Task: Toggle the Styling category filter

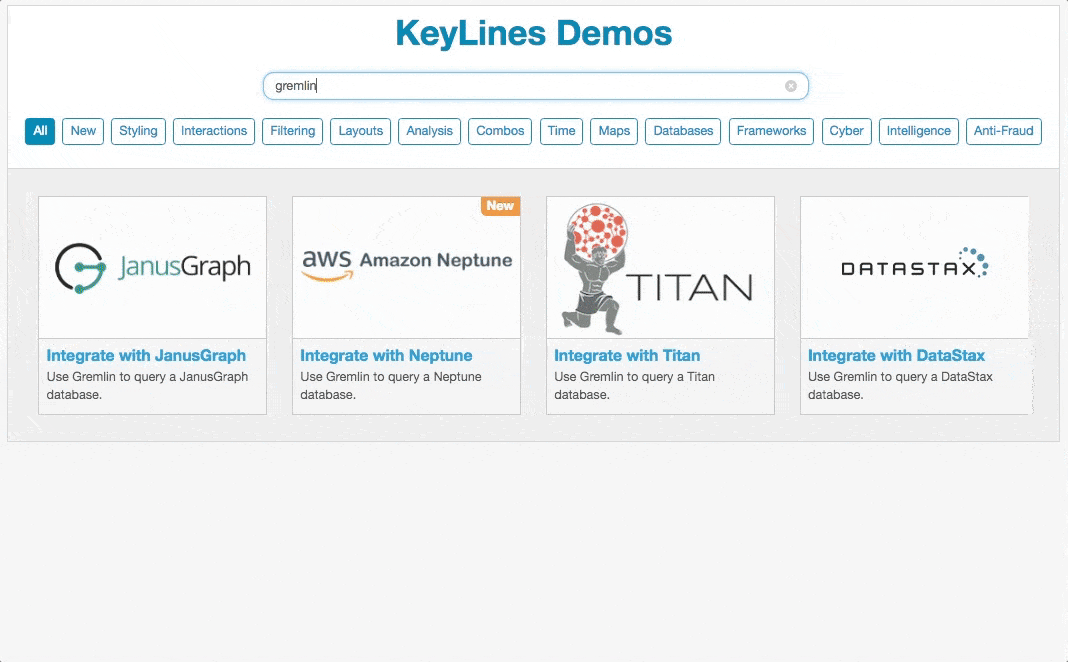Action: [x=138, y=131]
